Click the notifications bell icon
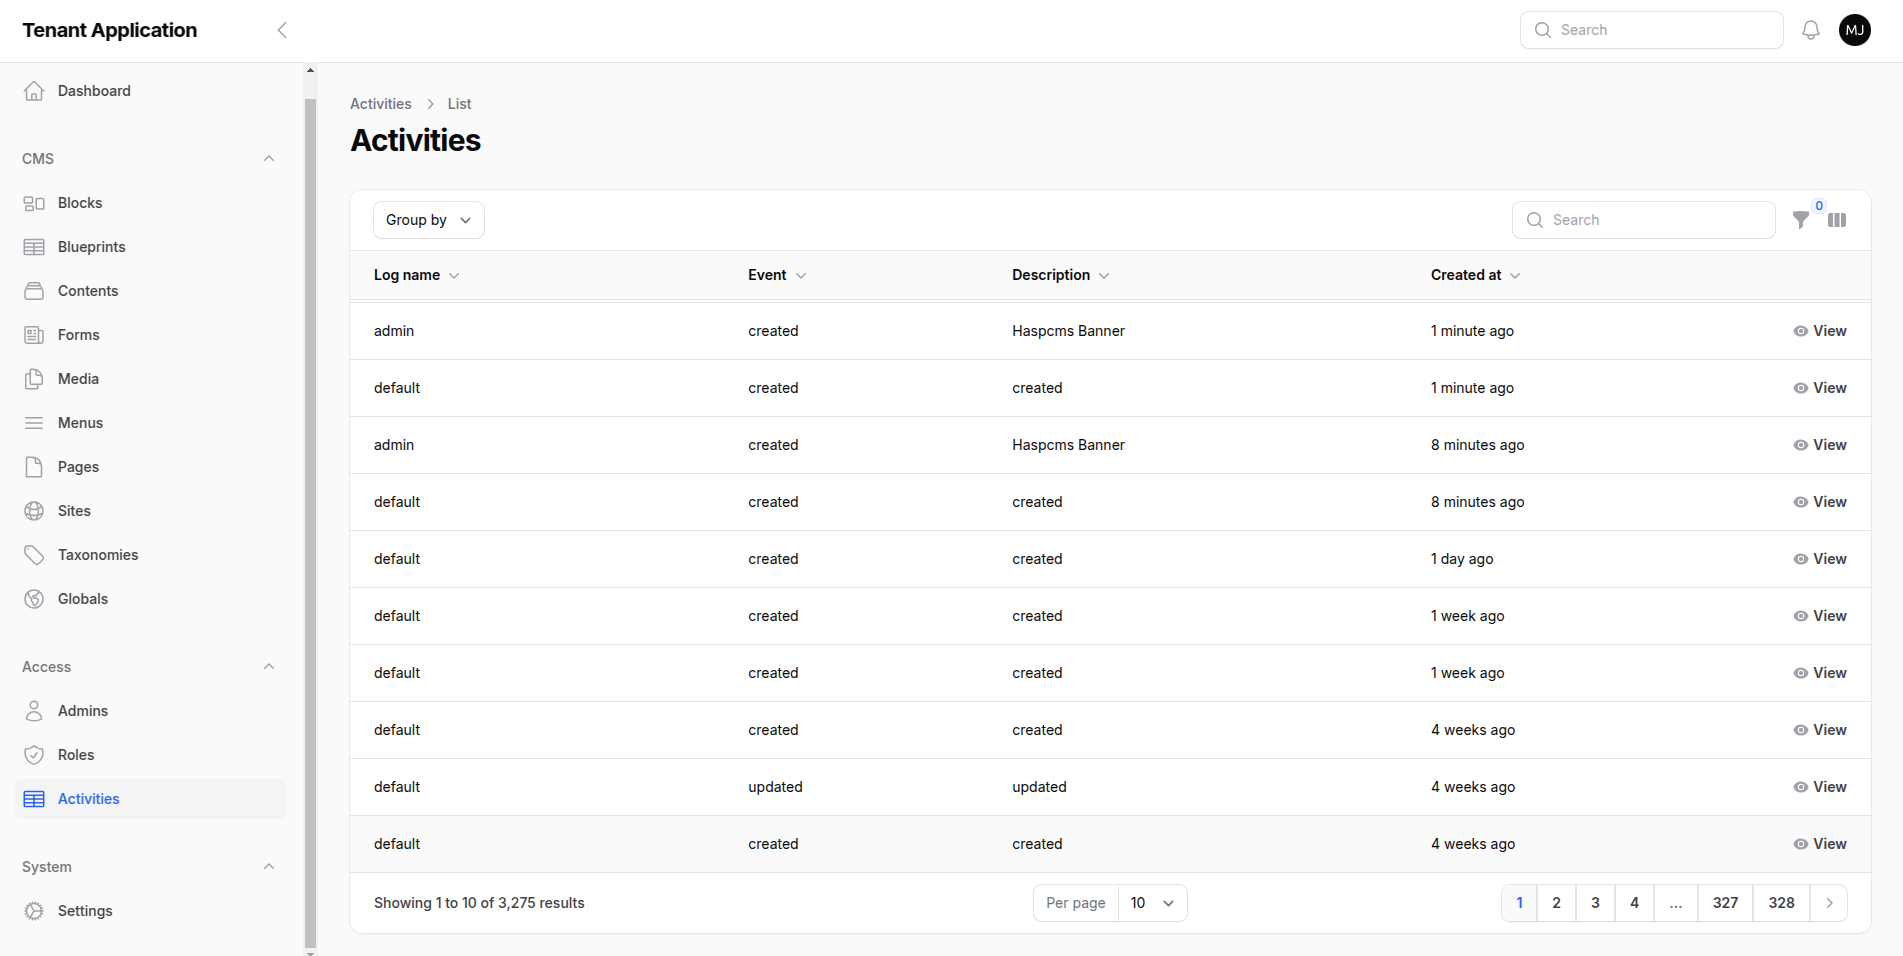1903x956 pixels. pyautogui.click(x=1810, y=30)
